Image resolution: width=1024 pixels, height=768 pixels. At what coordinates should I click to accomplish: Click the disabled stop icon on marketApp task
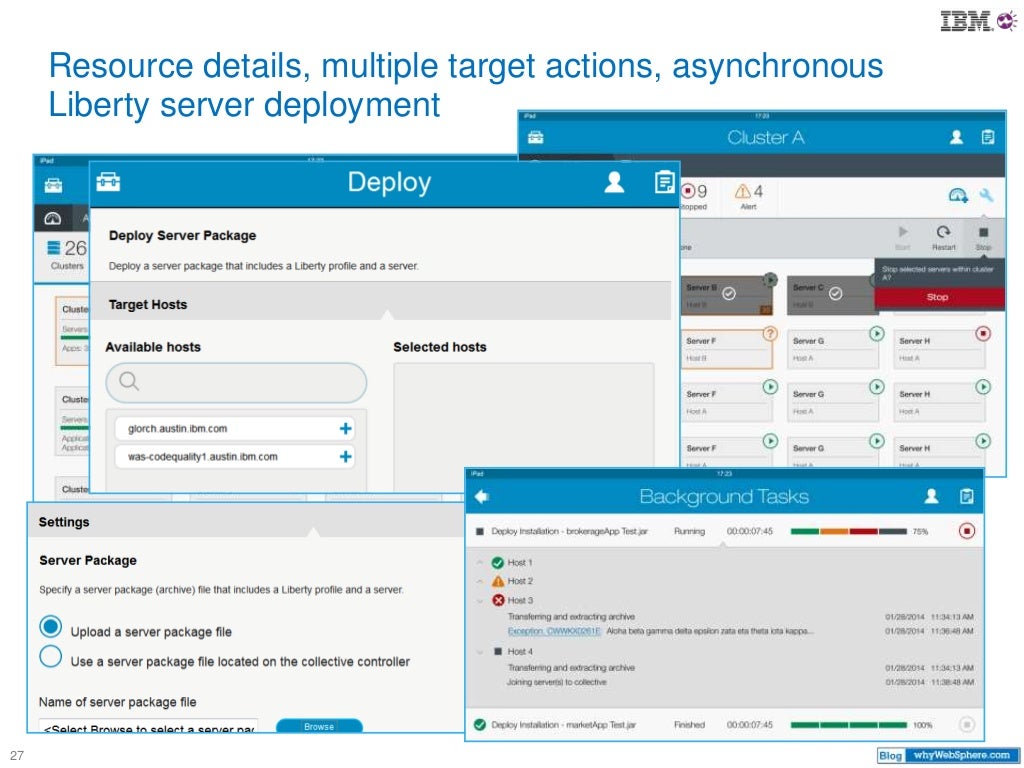[x=967, y=724]
